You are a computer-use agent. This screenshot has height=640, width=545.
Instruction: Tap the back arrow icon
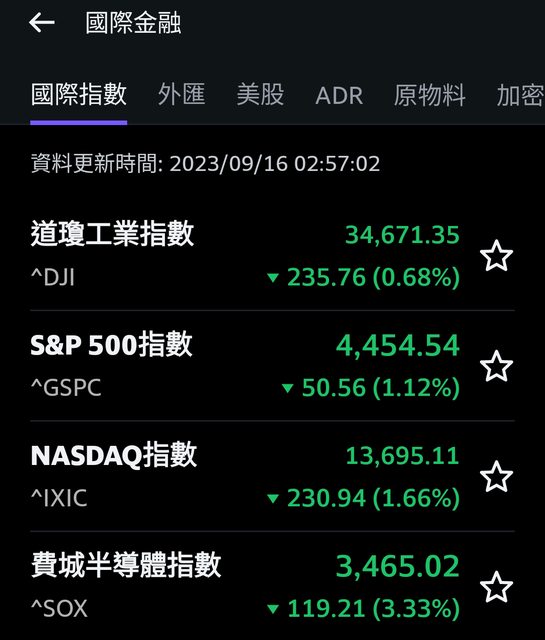pyautogui.click(x=42, y=22)
